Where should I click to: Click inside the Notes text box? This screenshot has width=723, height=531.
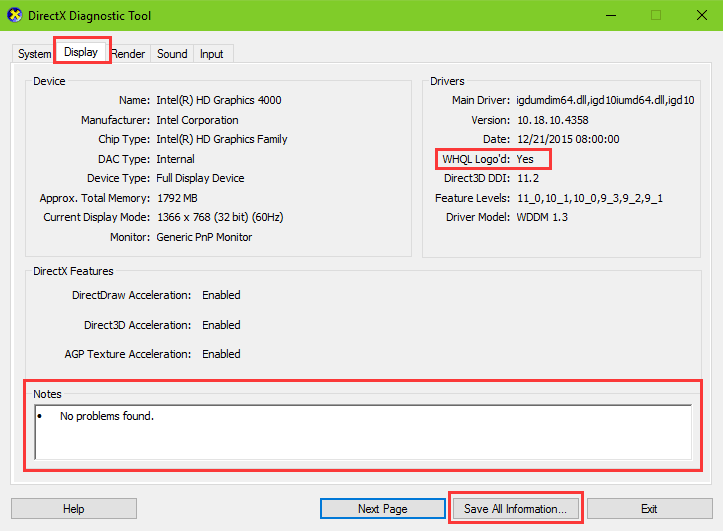(363, 432)
